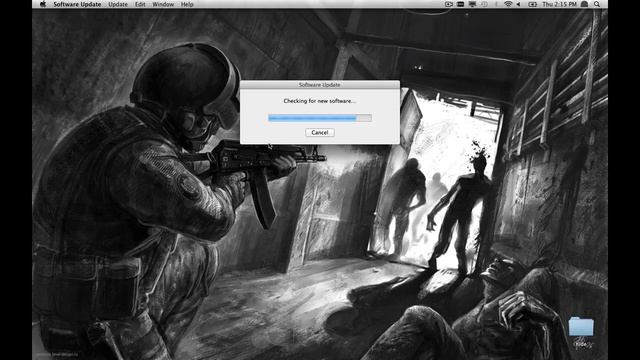640x360 pixels.
Task: Click the Wi-Fi status icon
Action: pos(508,4)
